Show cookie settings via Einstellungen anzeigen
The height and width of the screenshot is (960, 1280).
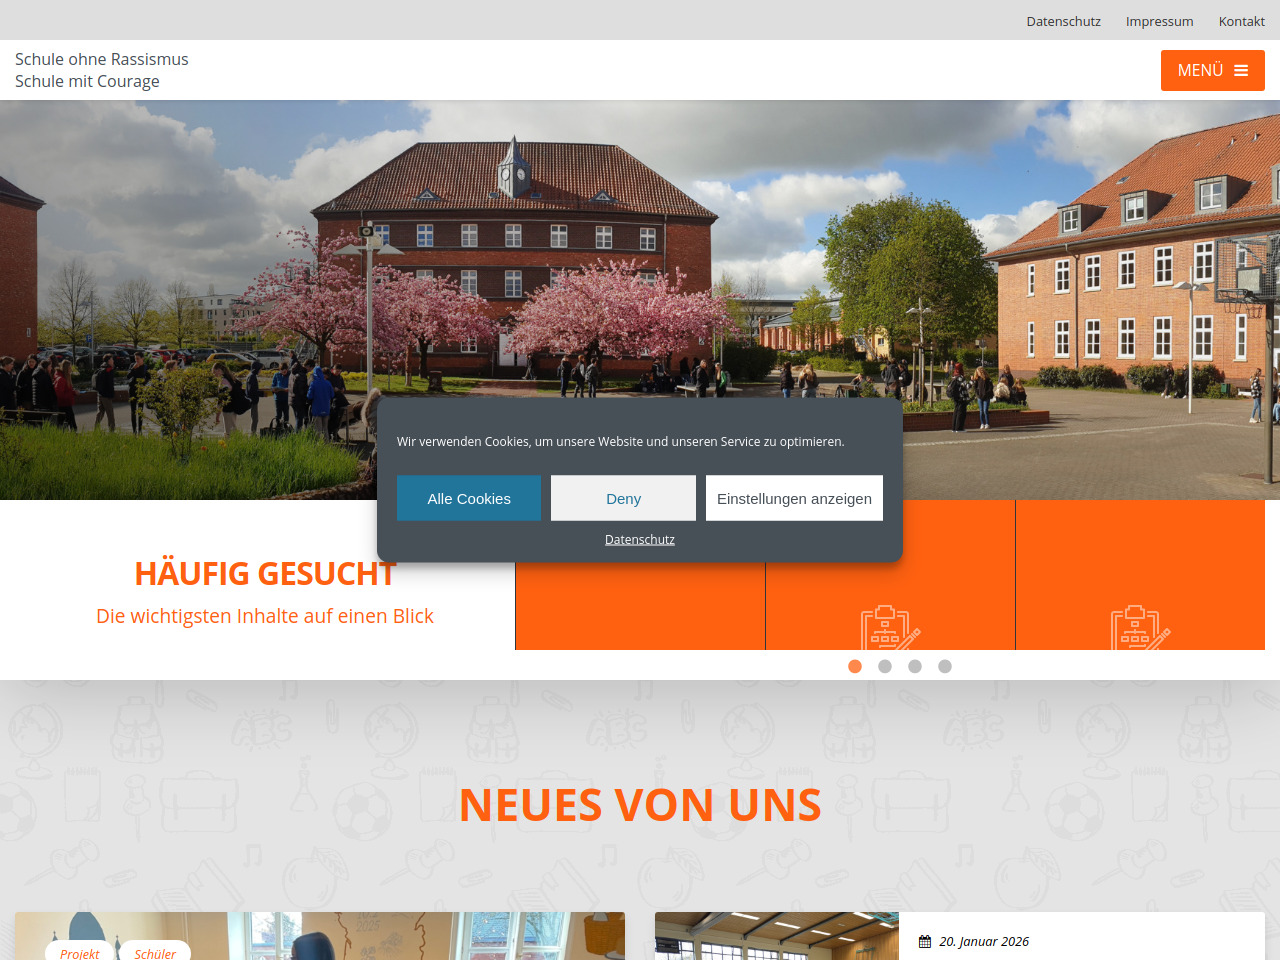pos(794,498)
